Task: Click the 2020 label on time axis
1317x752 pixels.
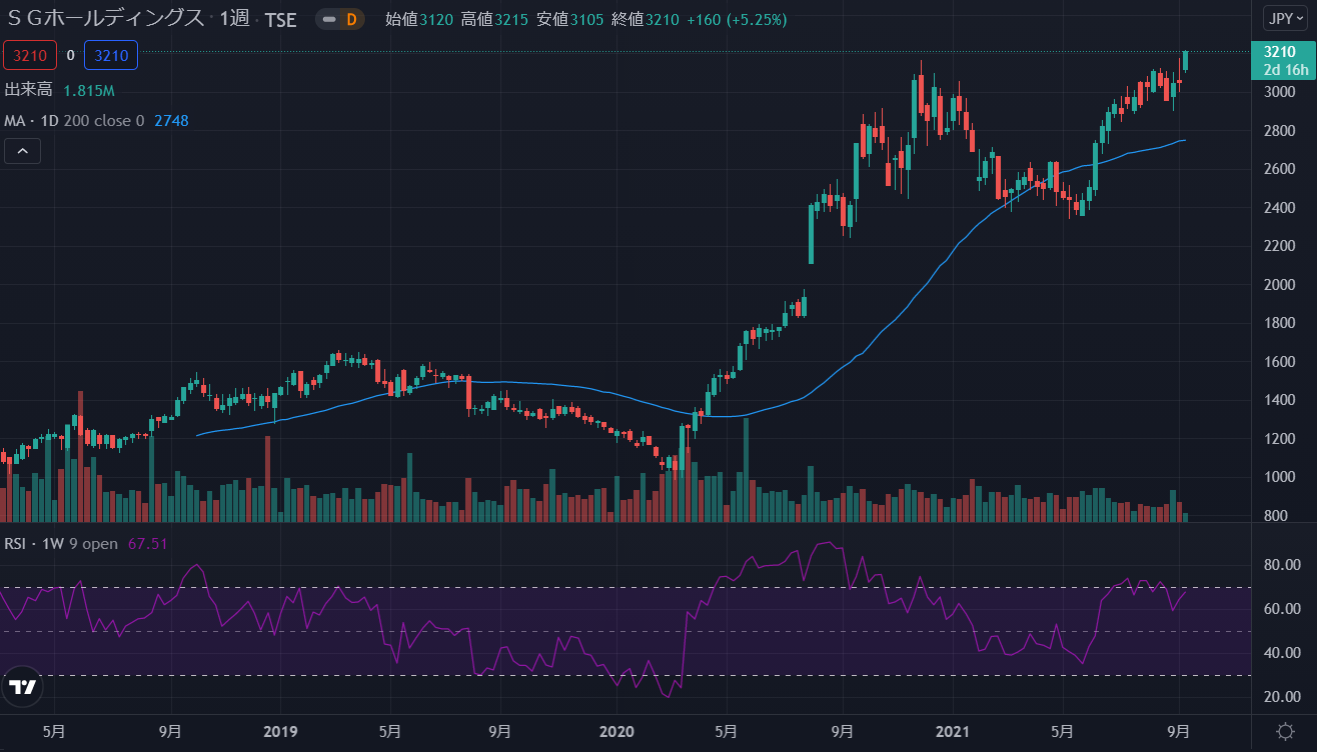Action: (617, 731)
